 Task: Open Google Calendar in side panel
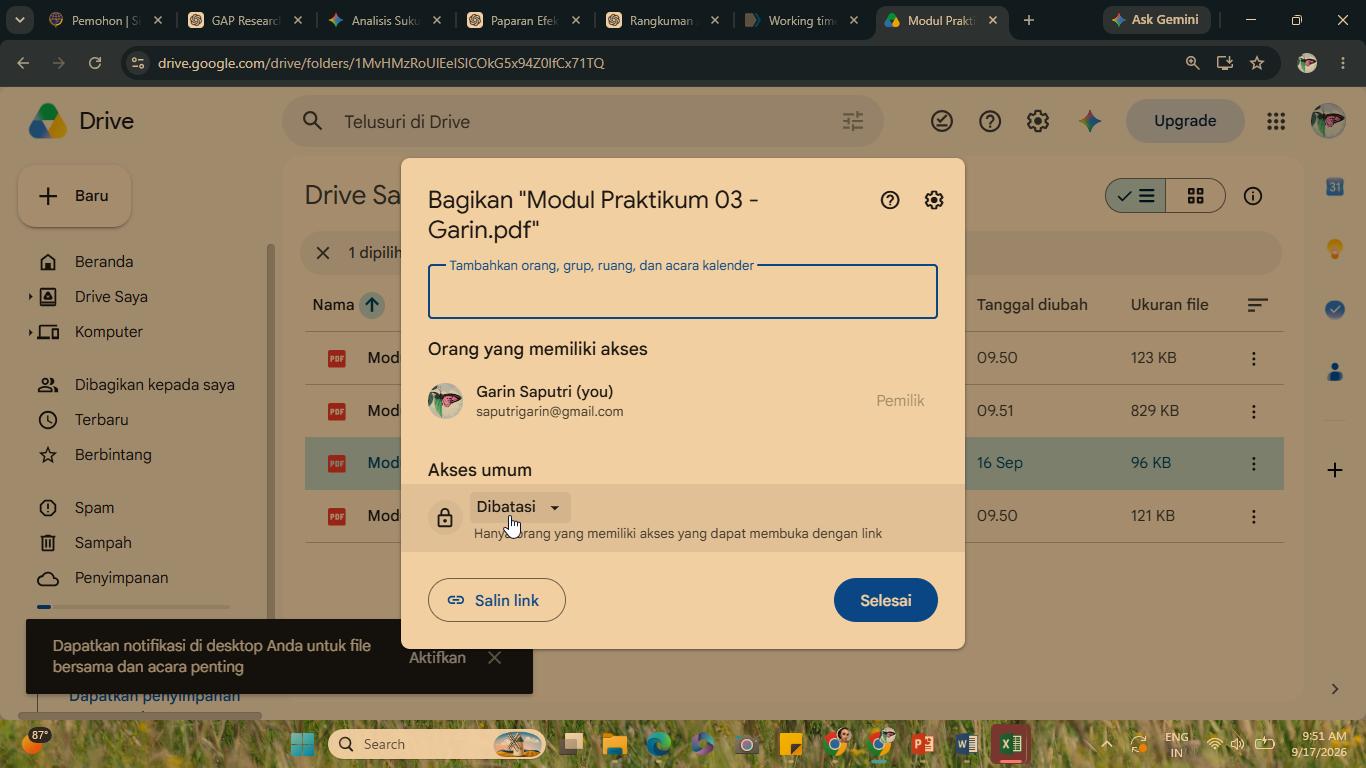[x=1335, y=187]
